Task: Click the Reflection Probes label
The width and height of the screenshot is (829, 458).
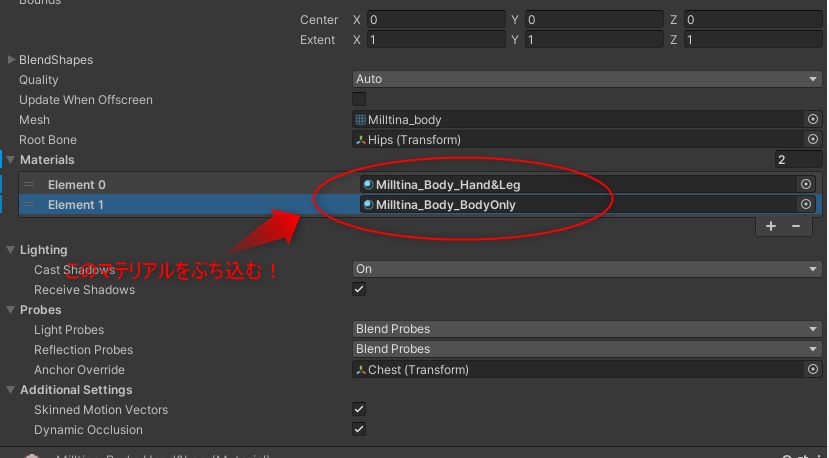Action: coord(84,350)
